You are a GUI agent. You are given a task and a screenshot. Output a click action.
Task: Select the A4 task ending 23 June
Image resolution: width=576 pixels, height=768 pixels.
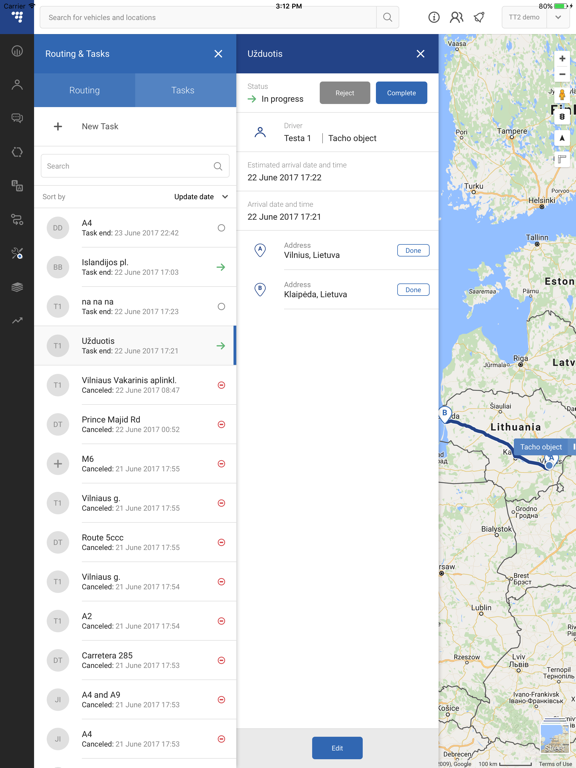[135, 228]
